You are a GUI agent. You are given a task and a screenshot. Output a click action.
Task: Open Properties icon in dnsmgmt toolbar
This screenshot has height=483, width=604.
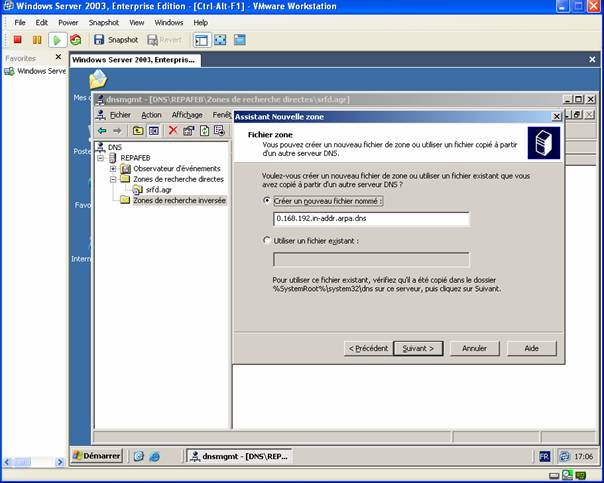tap(188, 131)
